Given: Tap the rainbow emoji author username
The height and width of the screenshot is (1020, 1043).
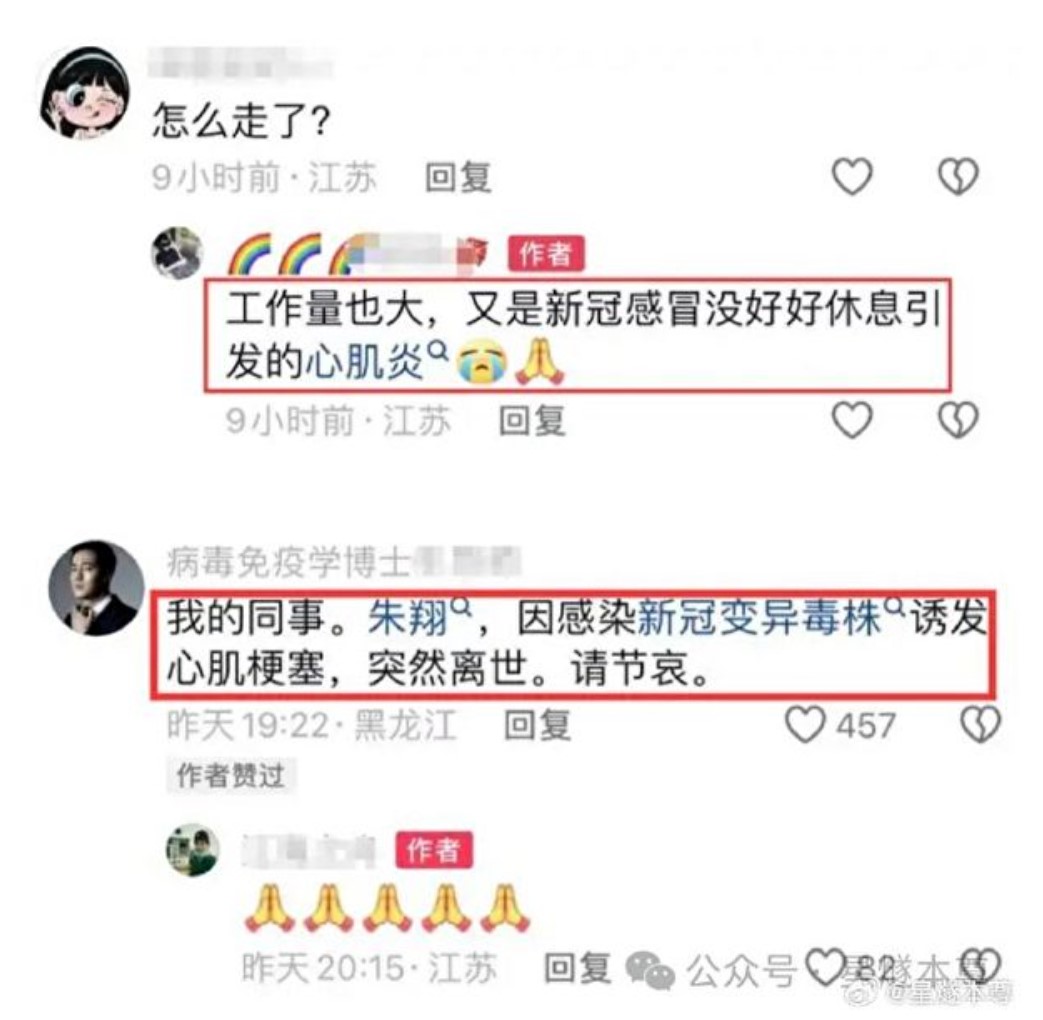Looking at the screenshot, I should coord(358,254).
